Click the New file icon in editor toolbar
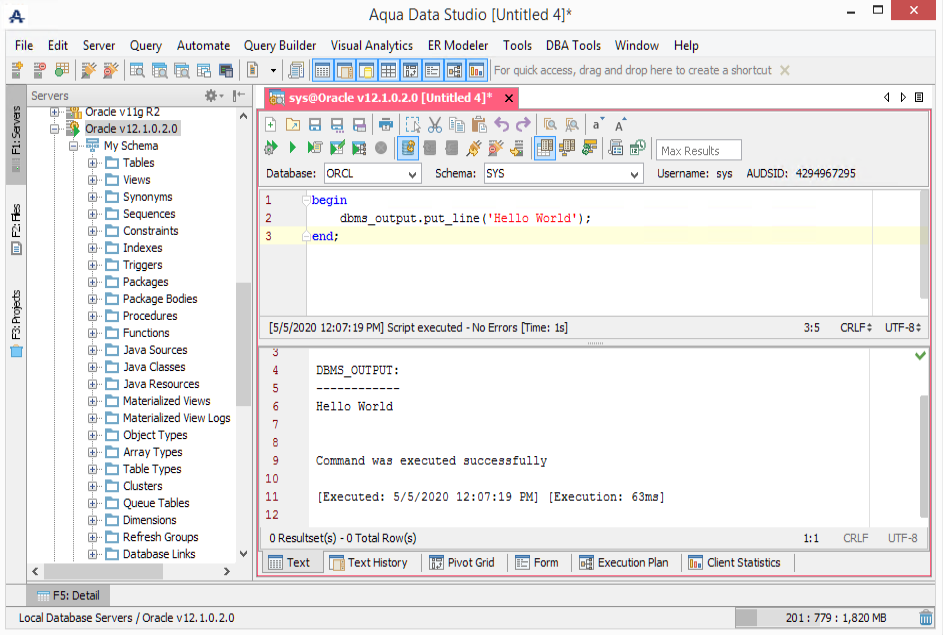This screenshot has width=943, height=635. pos(270,125)
